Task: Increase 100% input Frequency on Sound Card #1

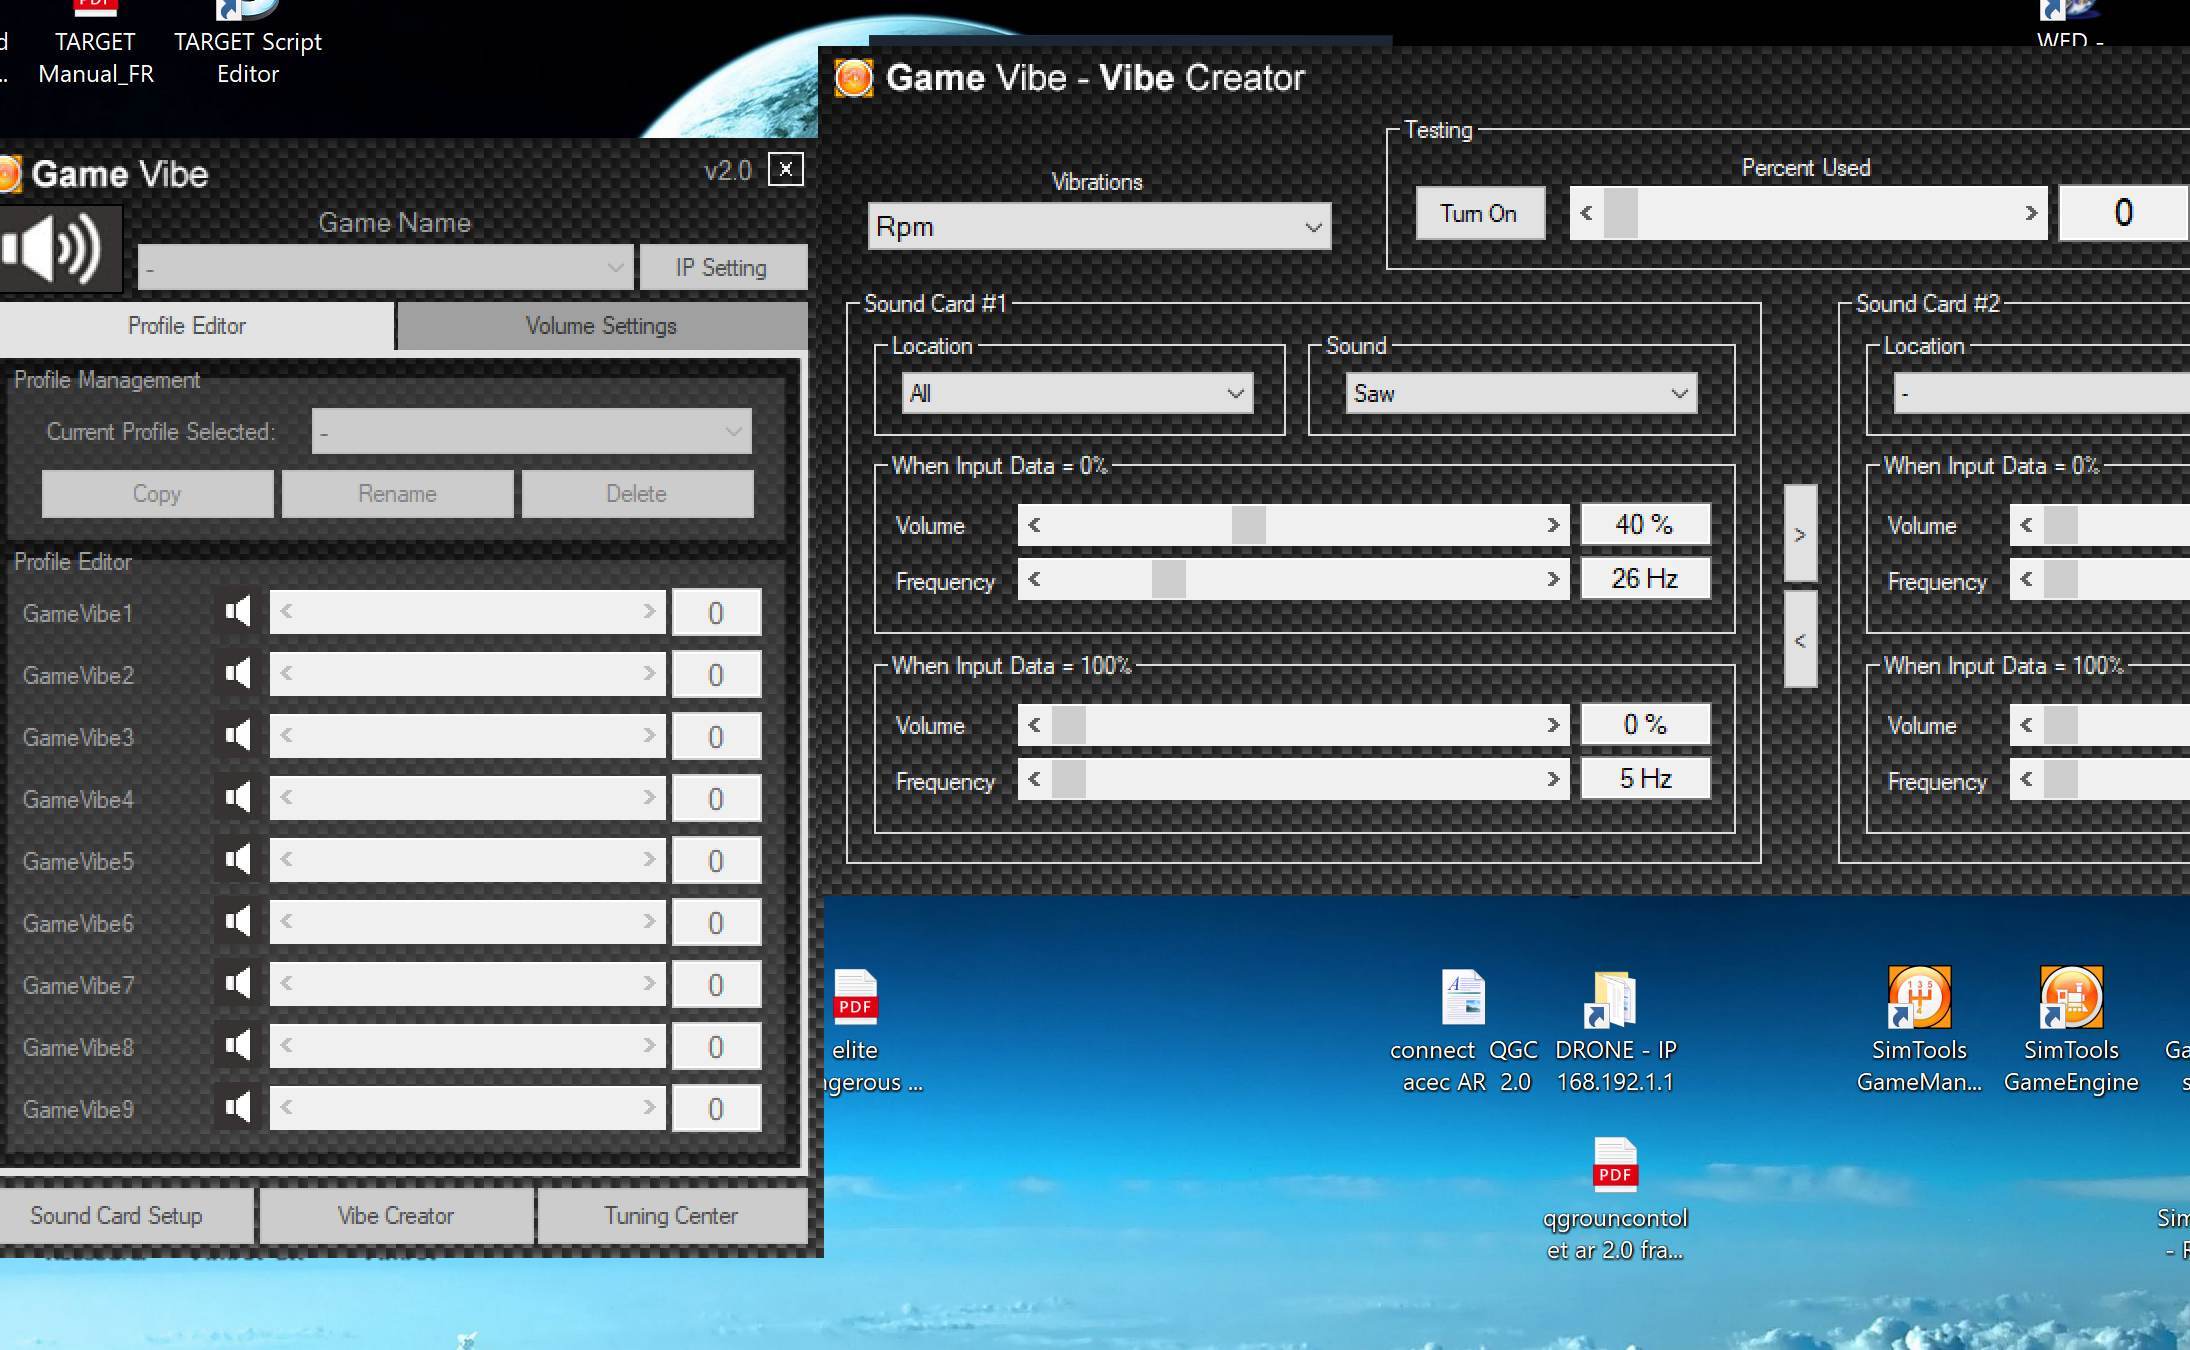Action: click(1552, 779)
